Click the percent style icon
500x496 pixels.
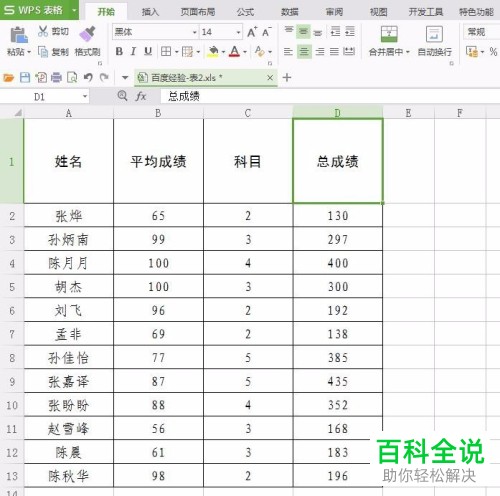[x=493, y=52]
